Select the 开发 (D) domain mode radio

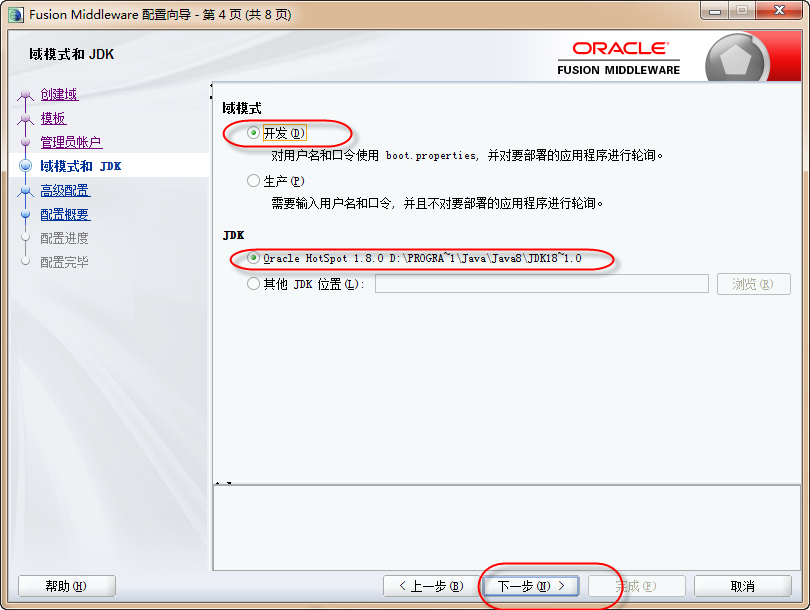point(253,133)
